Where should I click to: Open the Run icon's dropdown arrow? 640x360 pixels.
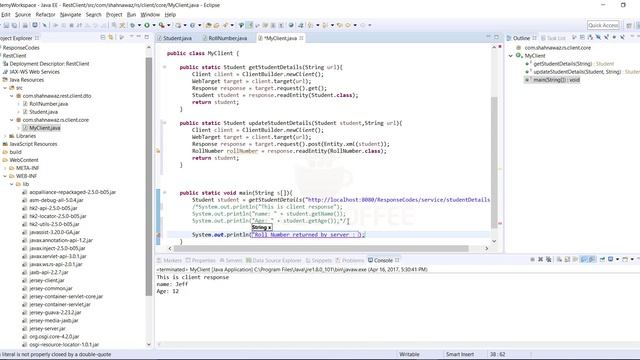(x=154, y=25)
